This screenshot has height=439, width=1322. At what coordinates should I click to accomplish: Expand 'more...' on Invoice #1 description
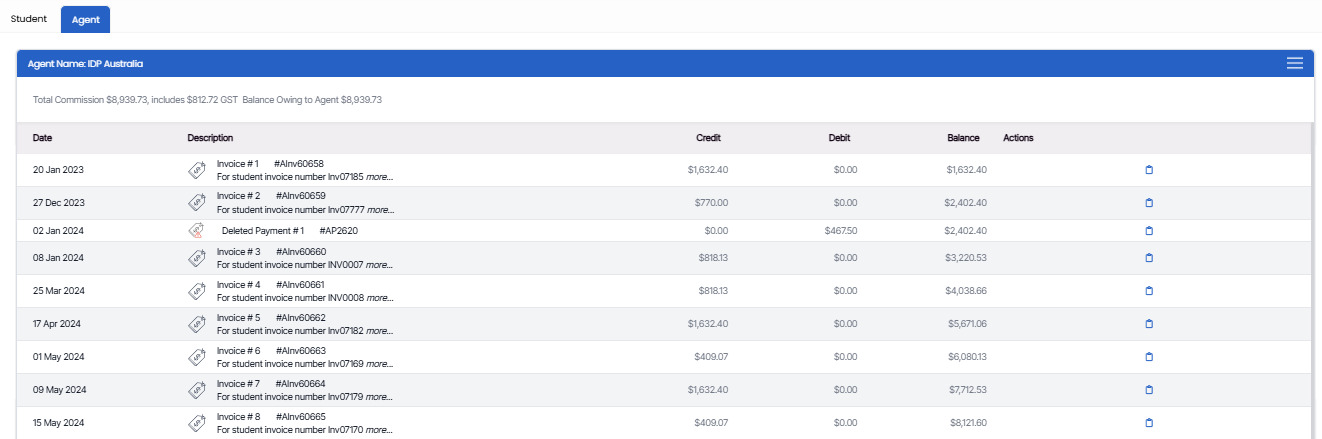point(380,177)
